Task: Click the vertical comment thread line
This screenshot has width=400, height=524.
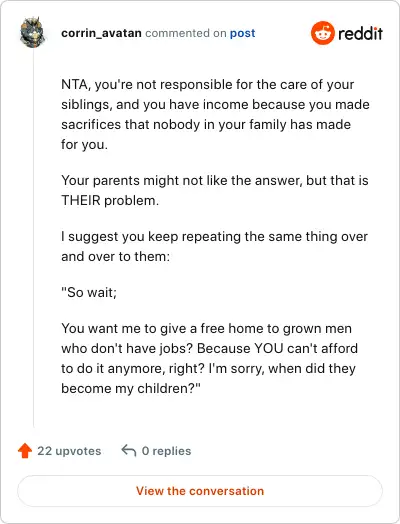Action: point(33,237)
